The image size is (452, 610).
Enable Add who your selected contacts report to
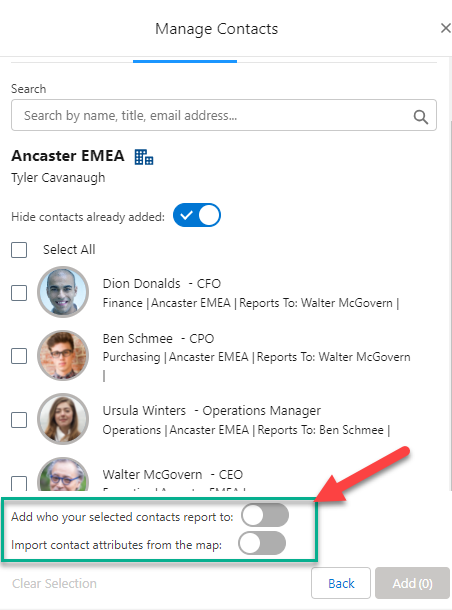pyautogui.click(x=265, y=515)
